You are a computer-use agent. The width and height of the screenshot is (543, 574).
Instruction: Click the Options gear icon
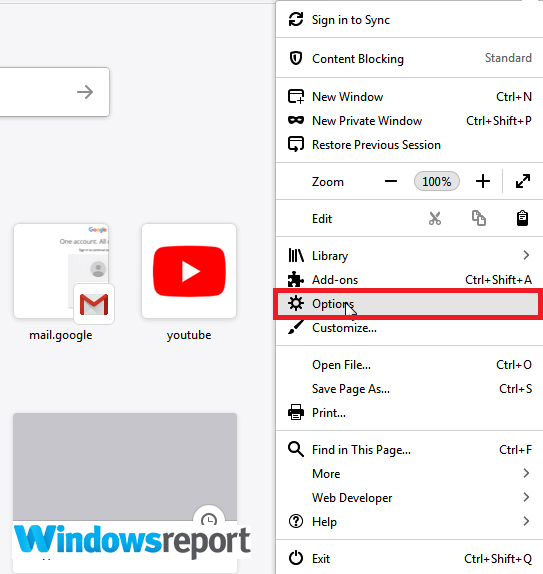[296, 303]
